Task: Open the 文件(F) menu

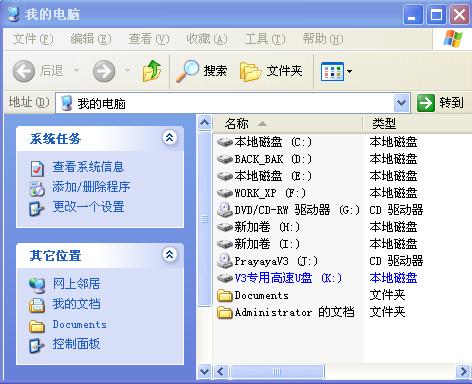Action: pos(33,39)
